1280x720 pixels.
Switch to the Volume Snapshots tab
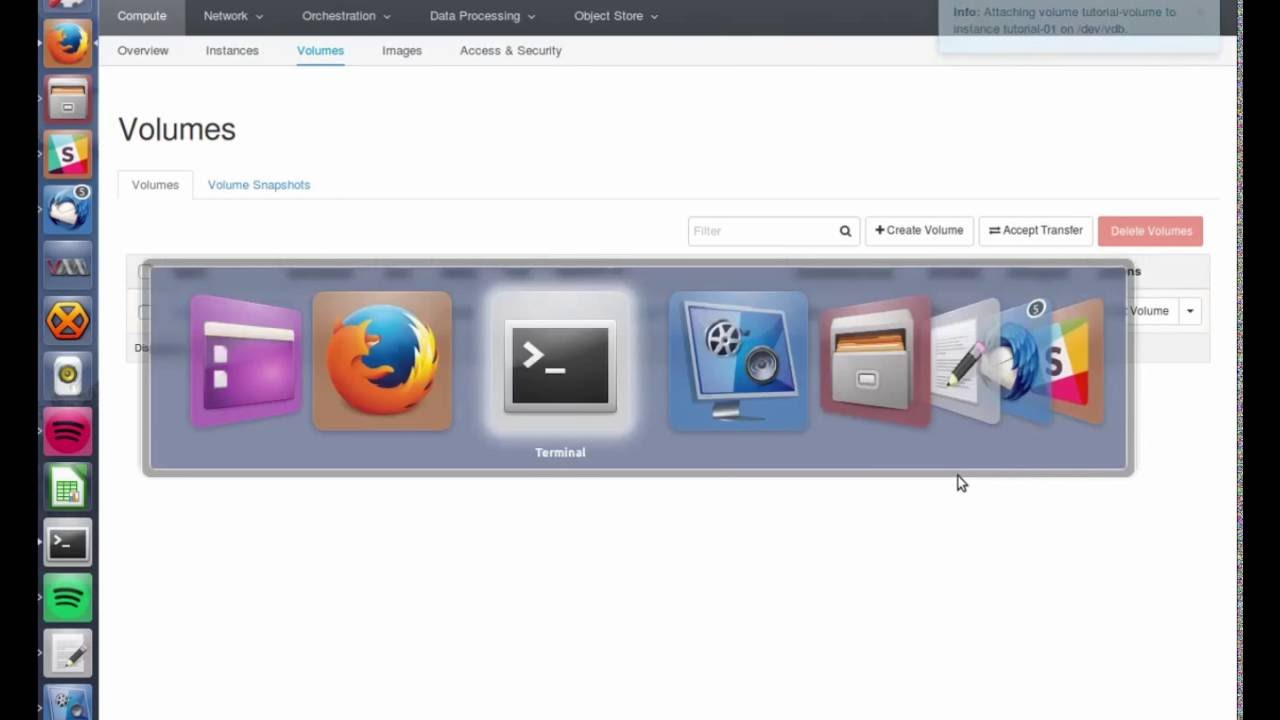pos(259,185)
